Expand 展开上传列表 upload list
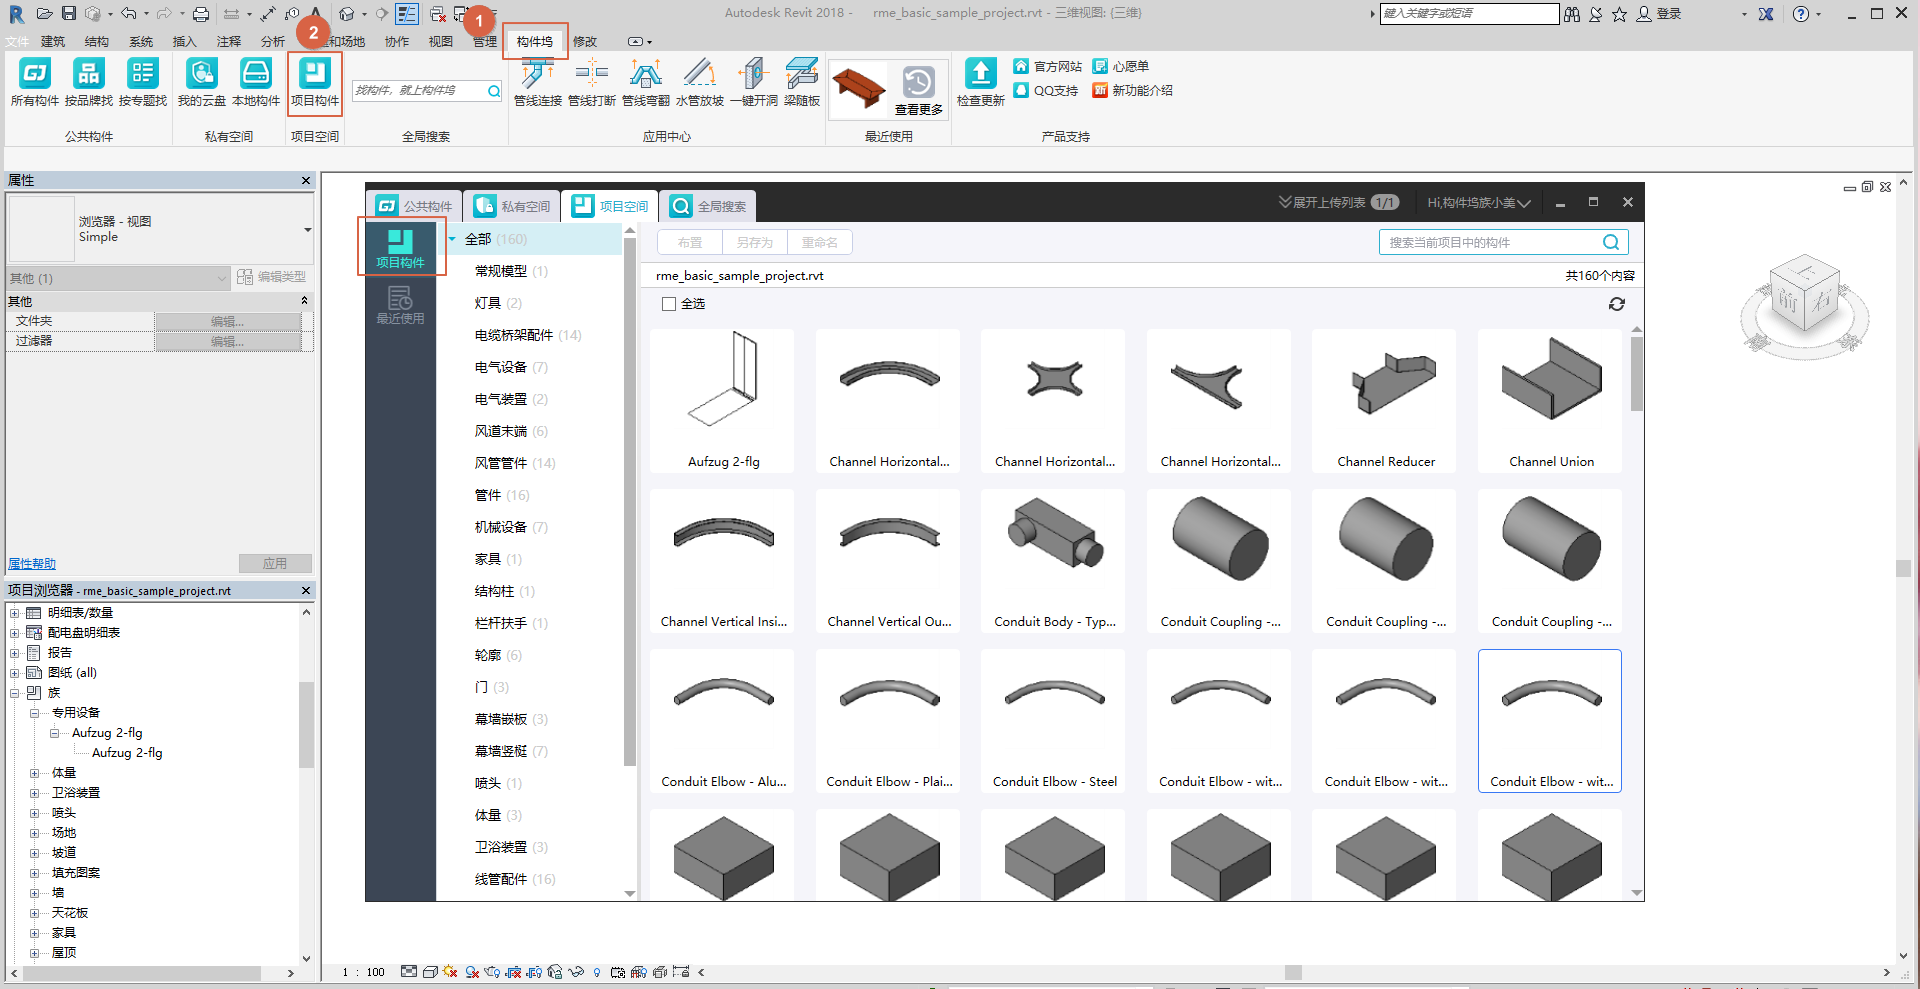Image resolution: width=1920 pixels, height=989 pixels. pyautogui.click(x=1337, y=203)
